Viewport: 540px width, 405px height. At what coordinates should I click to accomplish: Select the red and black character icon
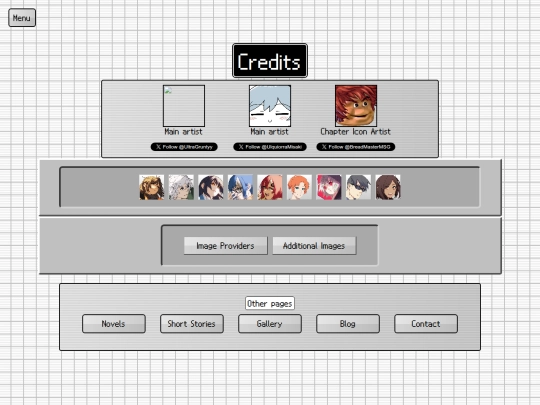(329, 187)
